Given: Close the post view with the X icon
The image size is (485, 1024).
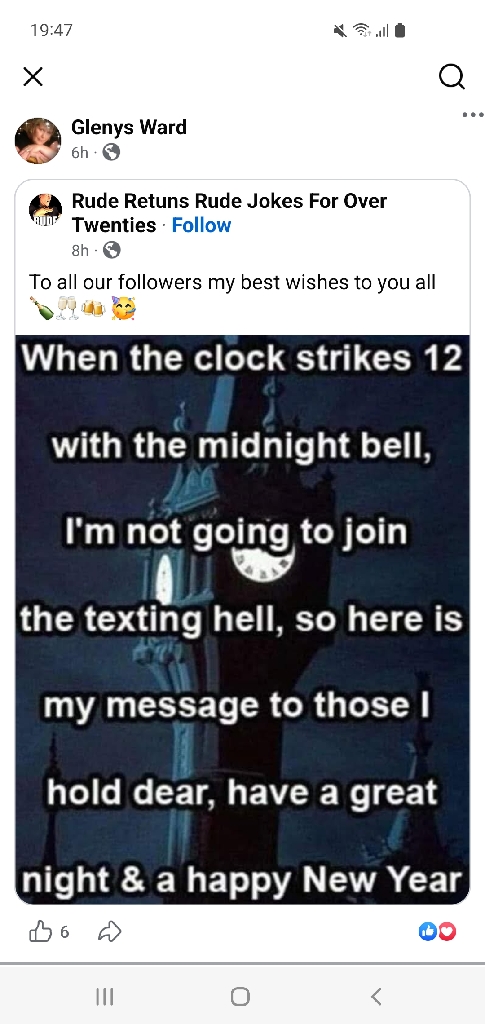Looking at the screenshot, I should click(33, 76).
